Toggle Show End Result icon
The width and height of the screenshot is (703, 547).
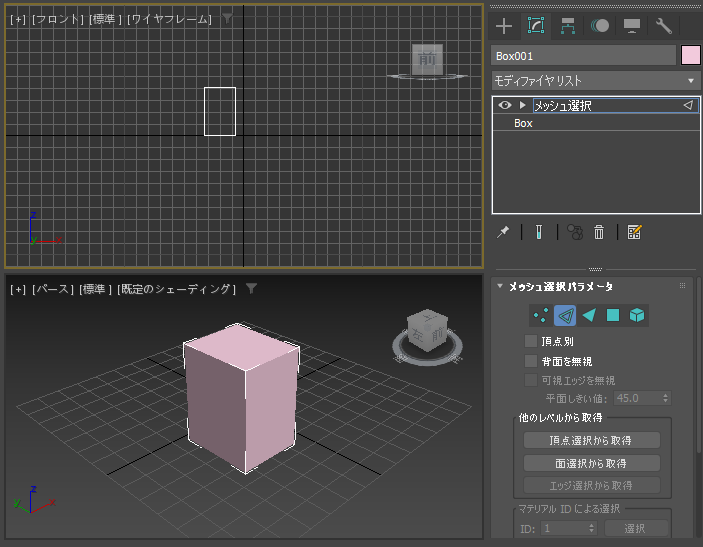[x=539, y=232]
